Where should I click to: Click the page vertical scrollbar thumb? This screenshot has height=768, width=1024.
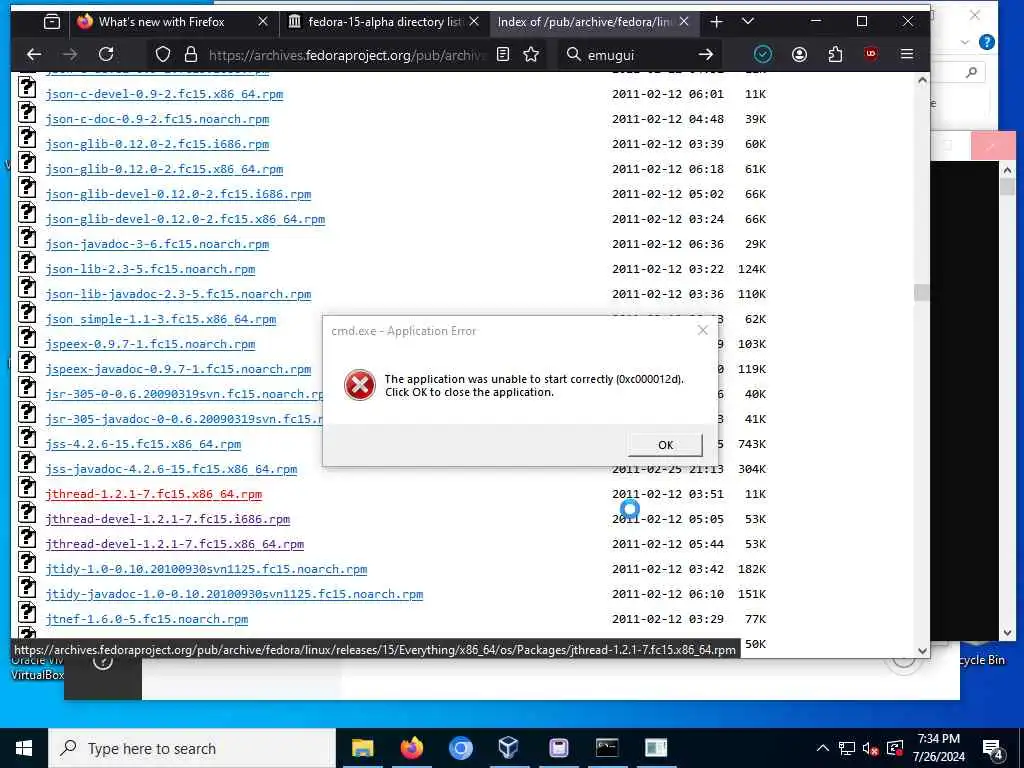pyautogui.click(x=921, y=293)
